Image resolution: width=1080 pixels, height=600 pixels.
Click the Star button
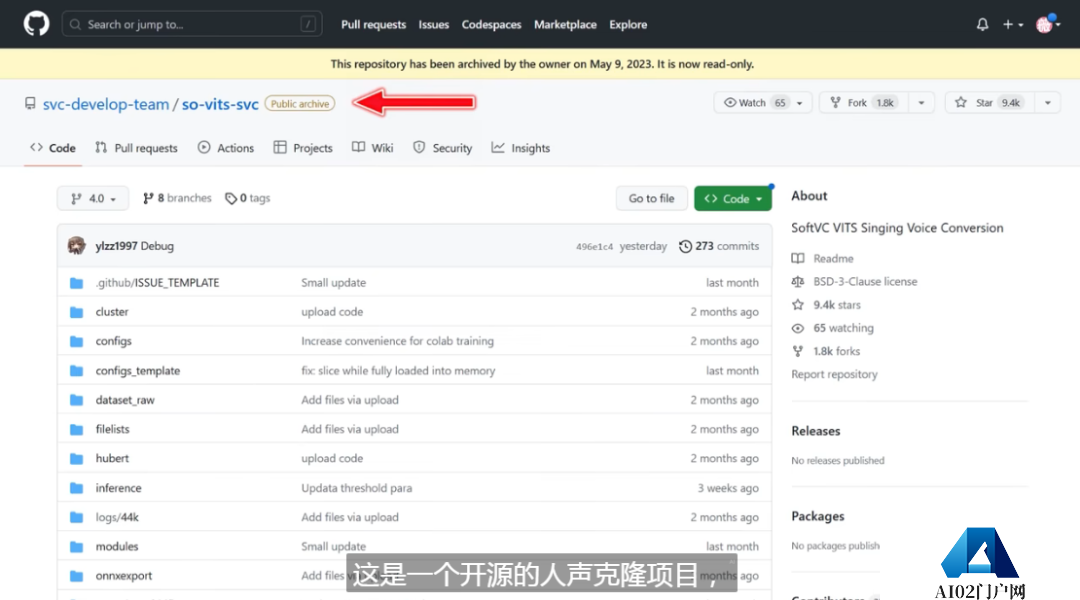[x=986, y=102]
